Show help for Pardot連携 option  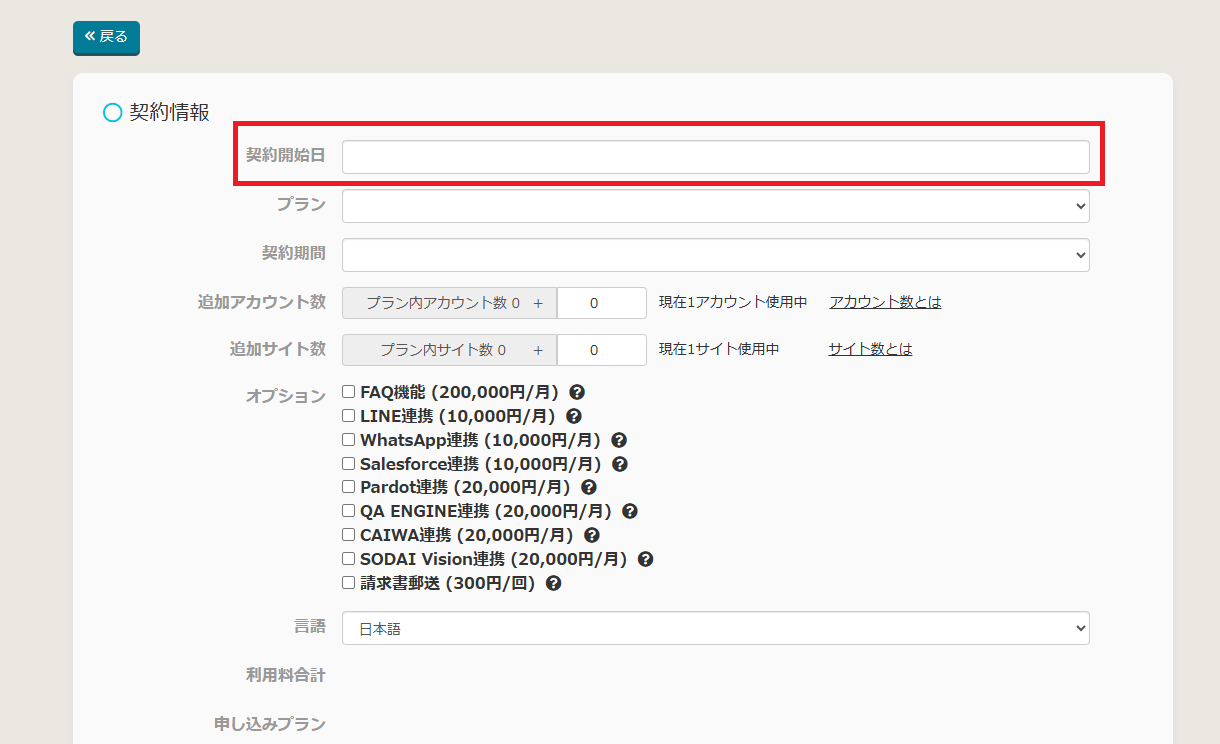589,487
